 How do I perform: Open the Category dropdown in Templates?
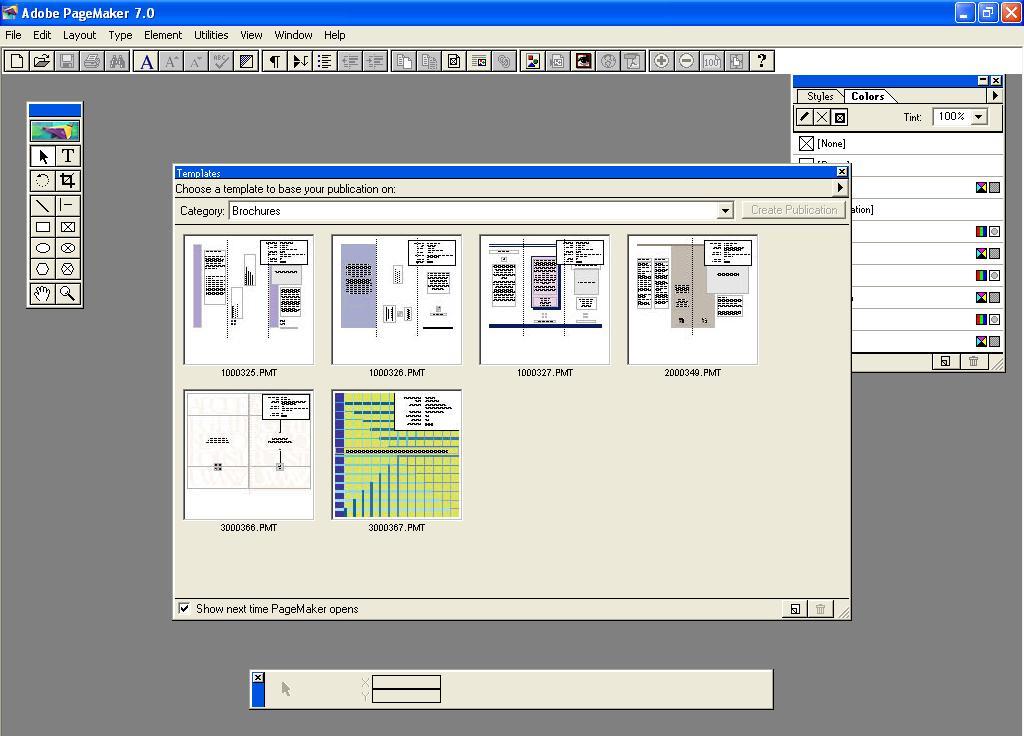(725, 211)
